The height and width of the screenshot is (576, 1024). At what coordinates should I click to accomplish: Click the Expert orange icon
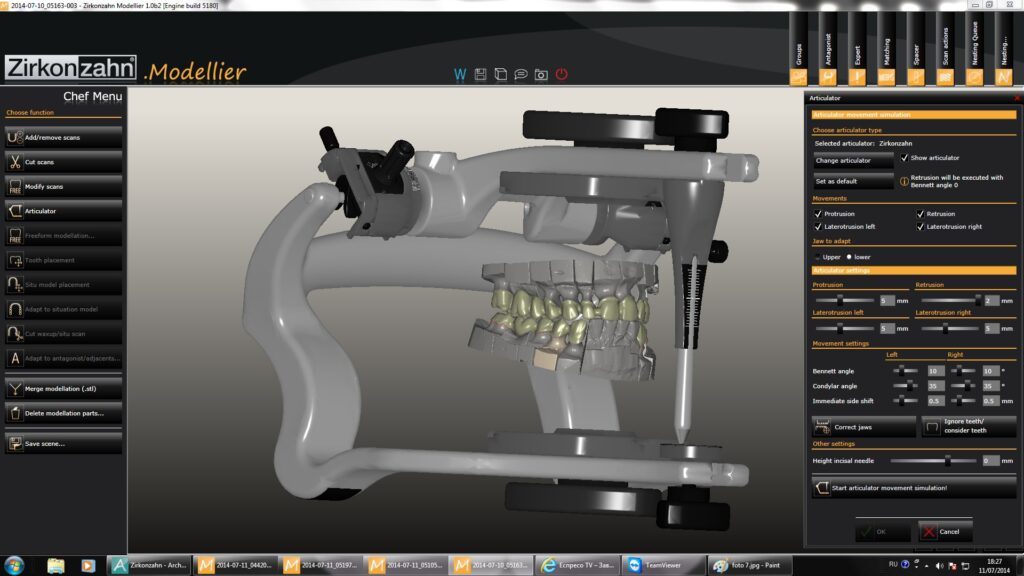pyautogui.click(x=857, y=78)
